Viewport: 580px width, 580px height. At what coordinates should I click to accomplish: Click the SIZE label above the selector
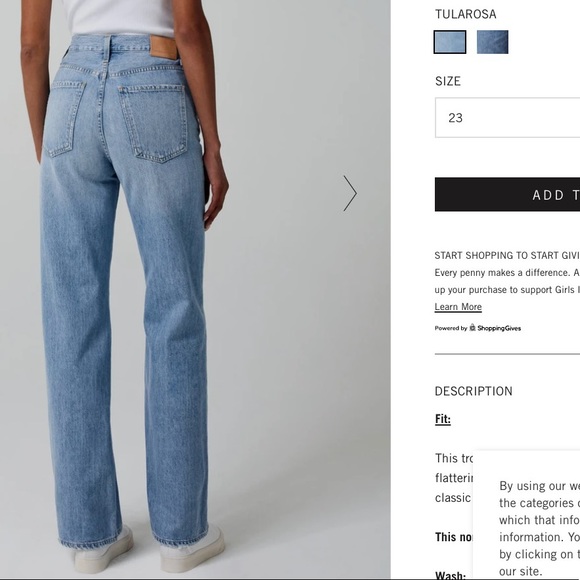click(x=448, y=81)
